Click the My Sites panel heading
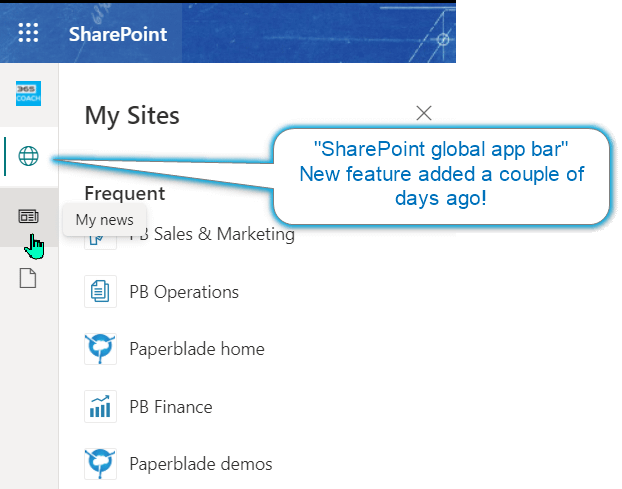Screen dimensions: 622x489 tap(132, 115)
